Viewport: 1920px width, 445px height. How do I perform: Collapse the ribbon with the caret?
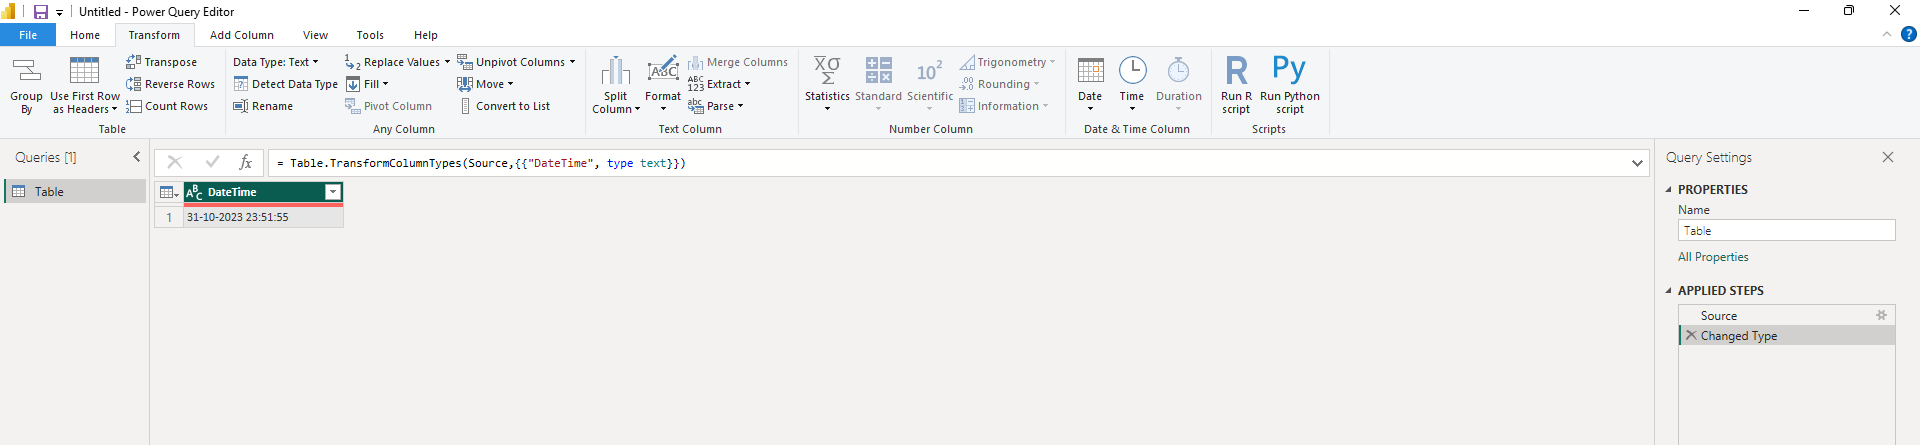[x=1886, y=34]
